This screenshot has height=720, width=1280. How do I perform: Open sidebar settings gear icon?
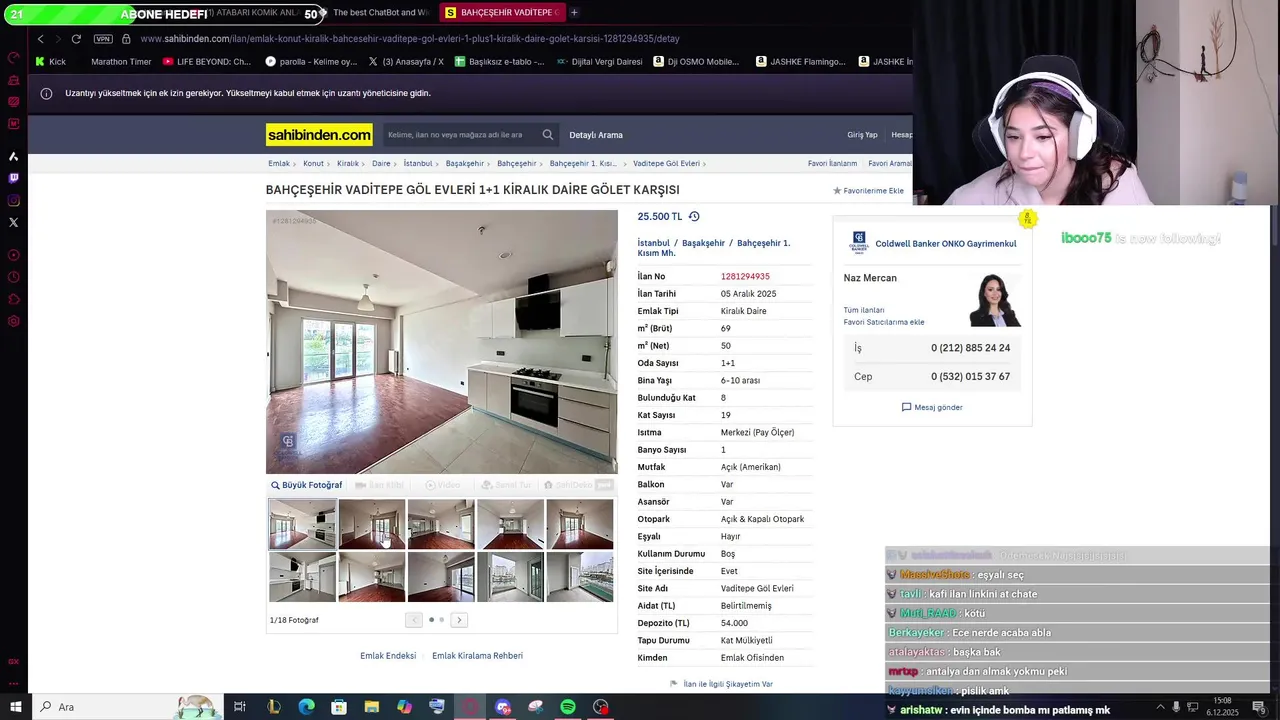click(x=13, y=321)
